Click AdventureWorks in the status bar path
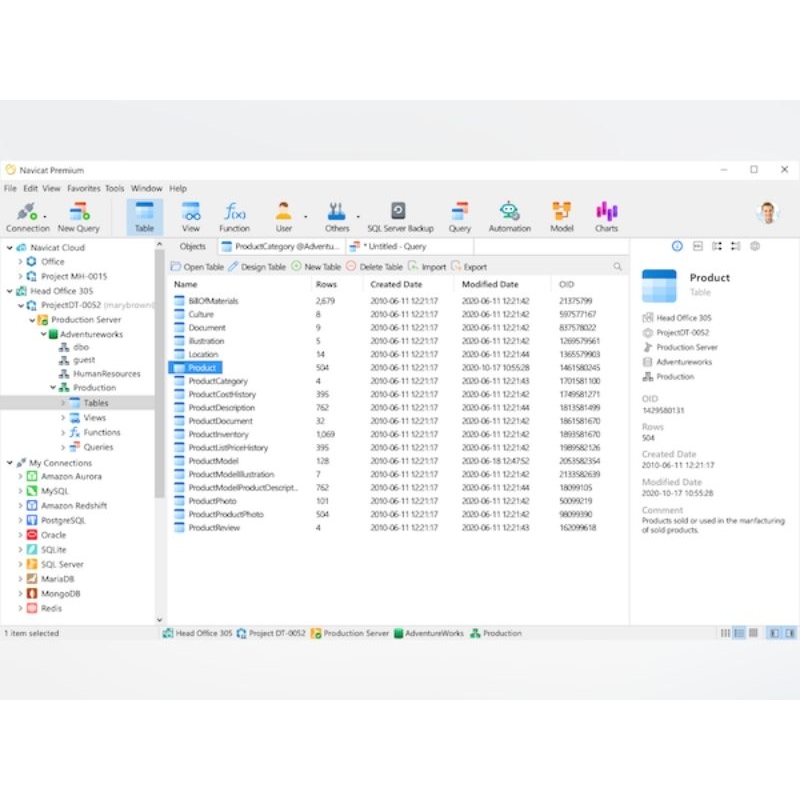 429,634
